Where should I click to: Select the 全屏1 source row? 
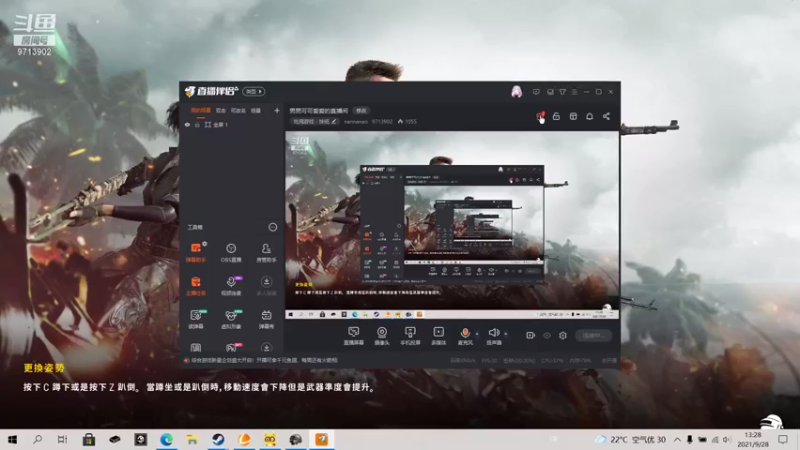(x=232, y=124)
